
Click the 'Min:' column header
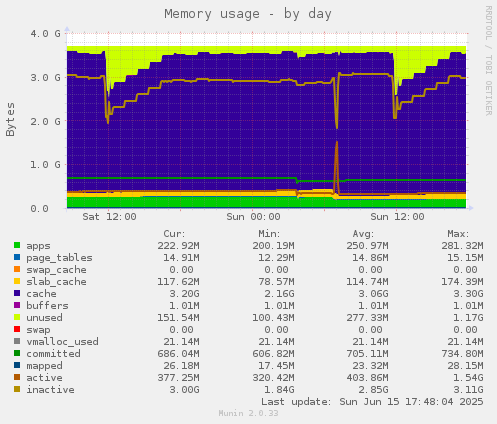[x=269, y=234]
